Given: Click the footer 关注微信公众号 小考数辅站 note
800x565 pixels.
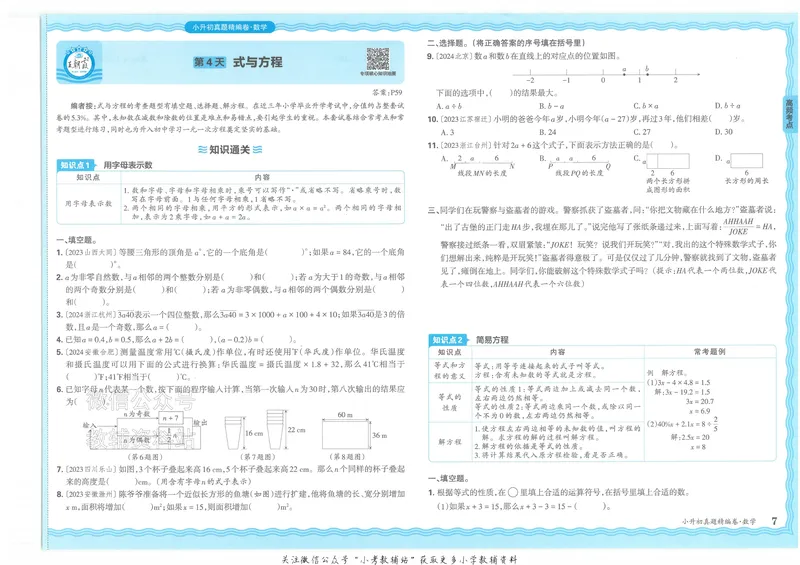Looking at the screenshot, I should [399, 559].
